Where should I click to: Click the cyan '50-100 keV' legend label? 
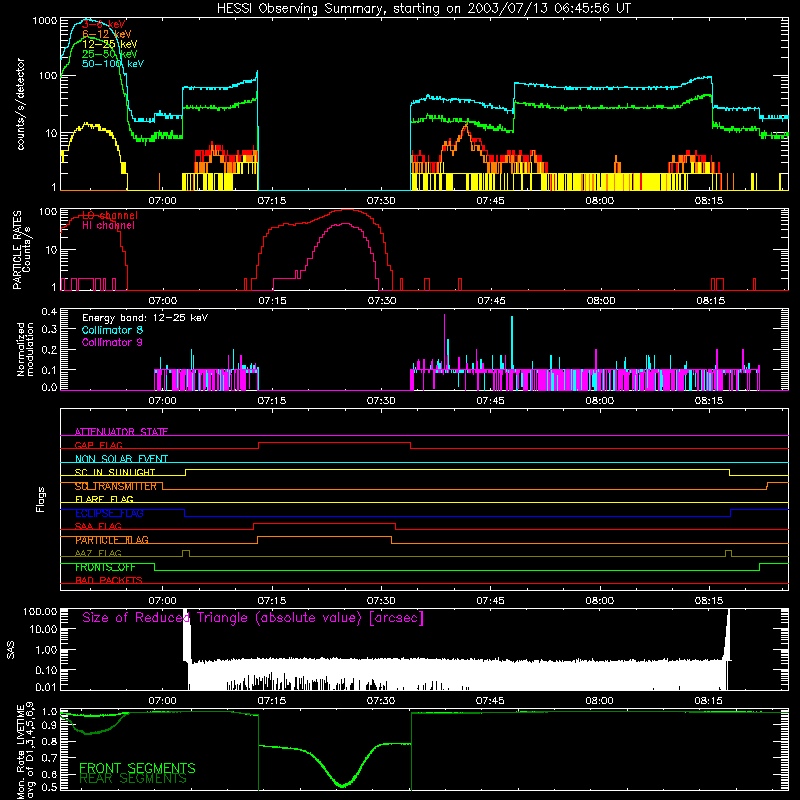(113, 64)
